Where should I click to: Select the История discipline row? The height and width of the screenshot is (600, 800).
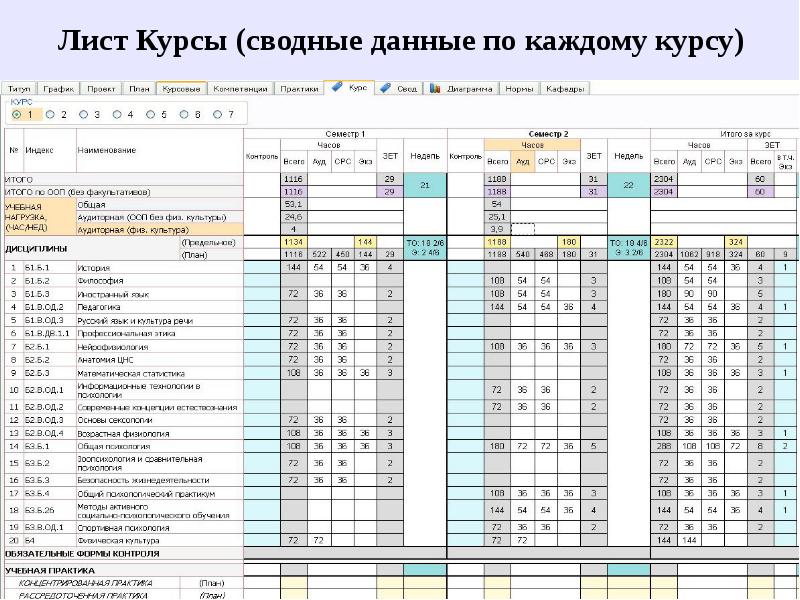[x=93, y=268]
